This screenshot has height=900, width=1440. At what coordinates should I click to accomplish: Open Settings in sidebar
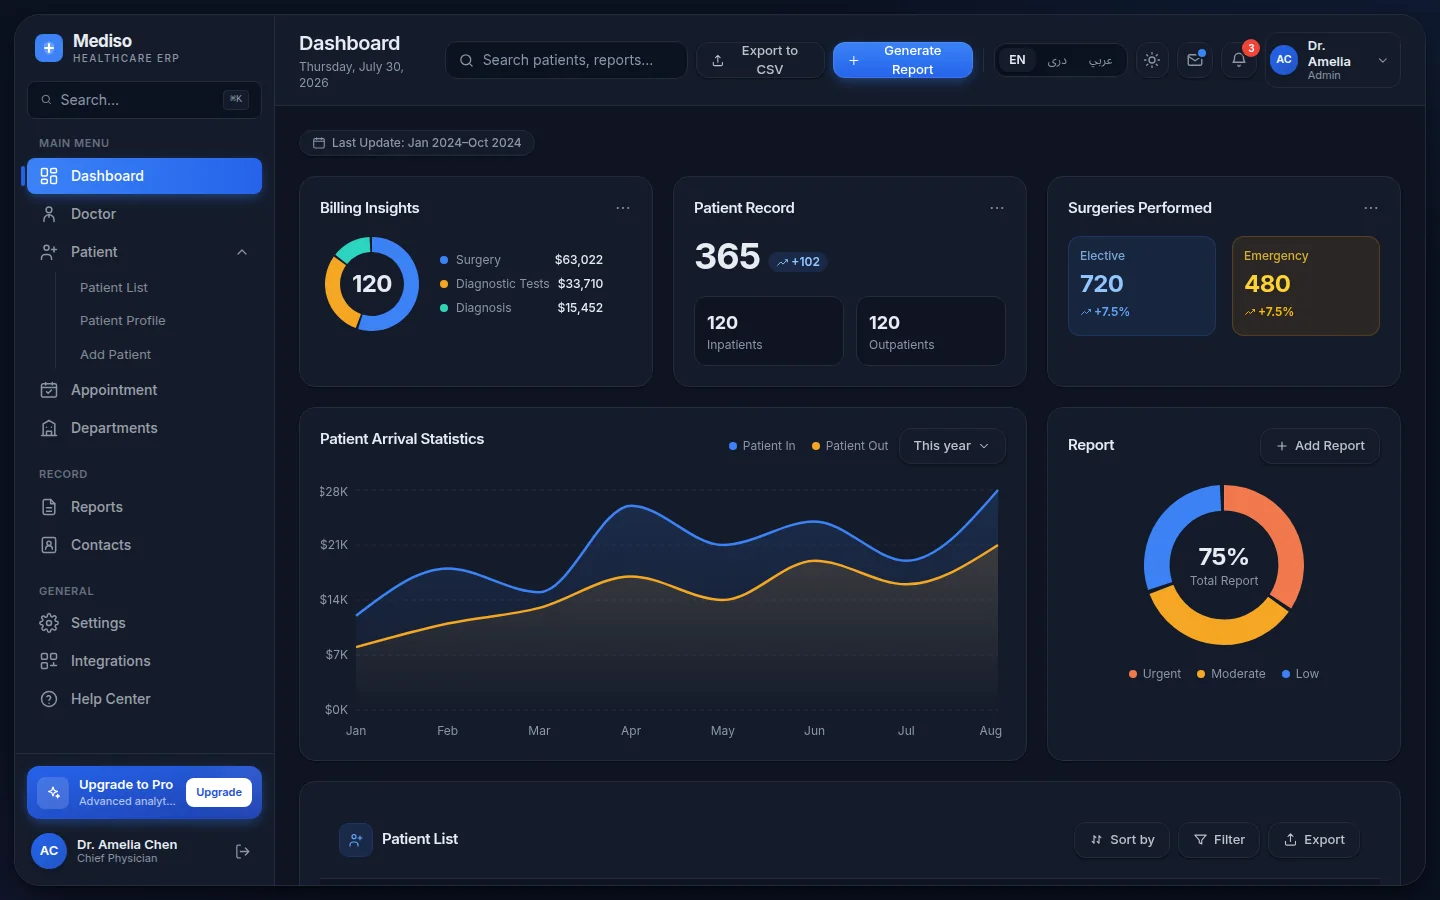tap(144, 623)
